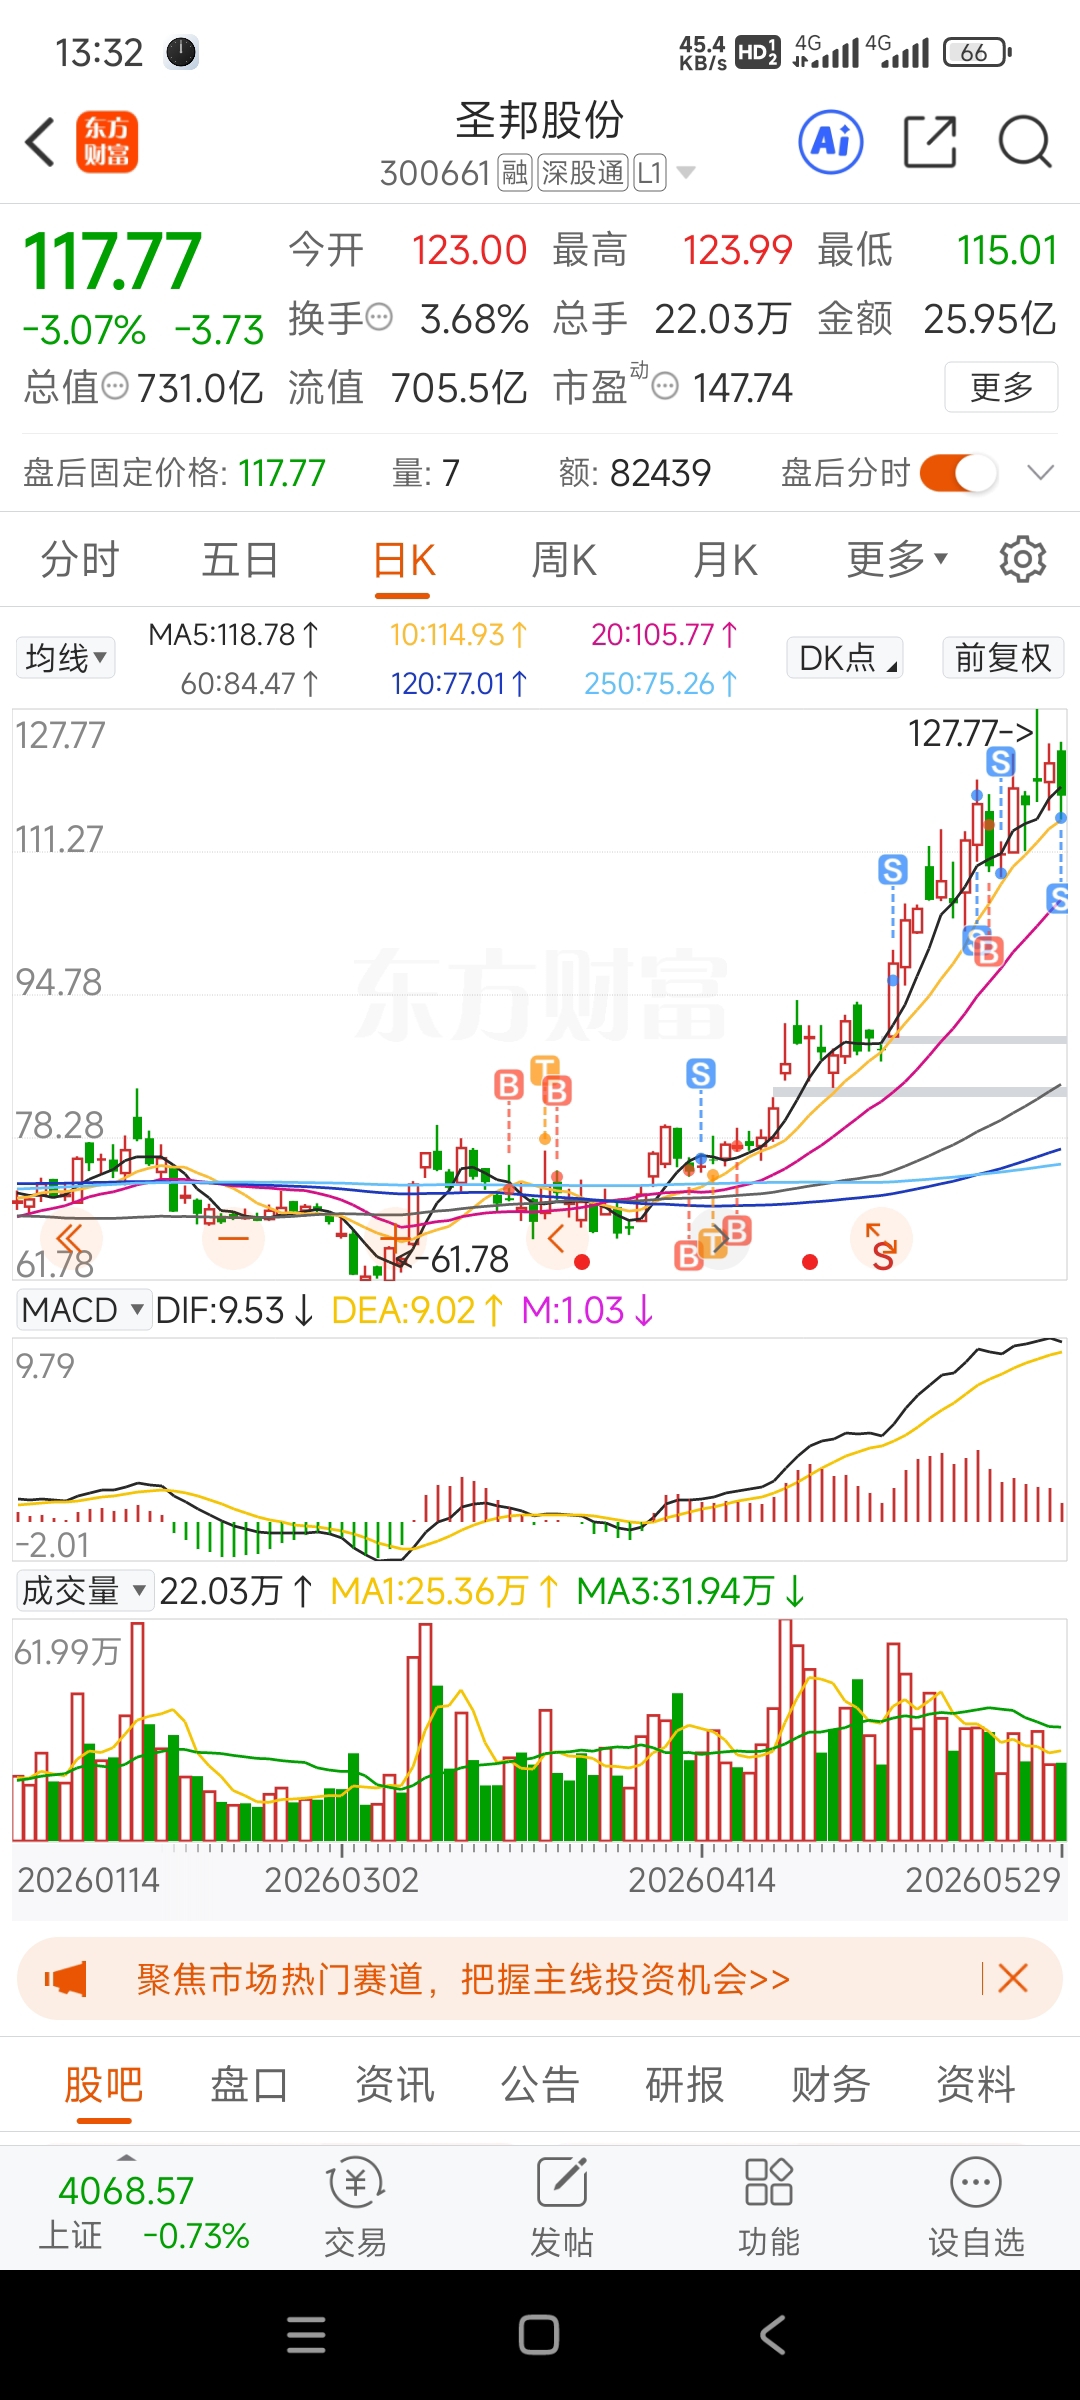Viewport: 1080px width, 2400px height.
Task: Tap the volume bars sub-chart
Action: [x=540, y=1730]
